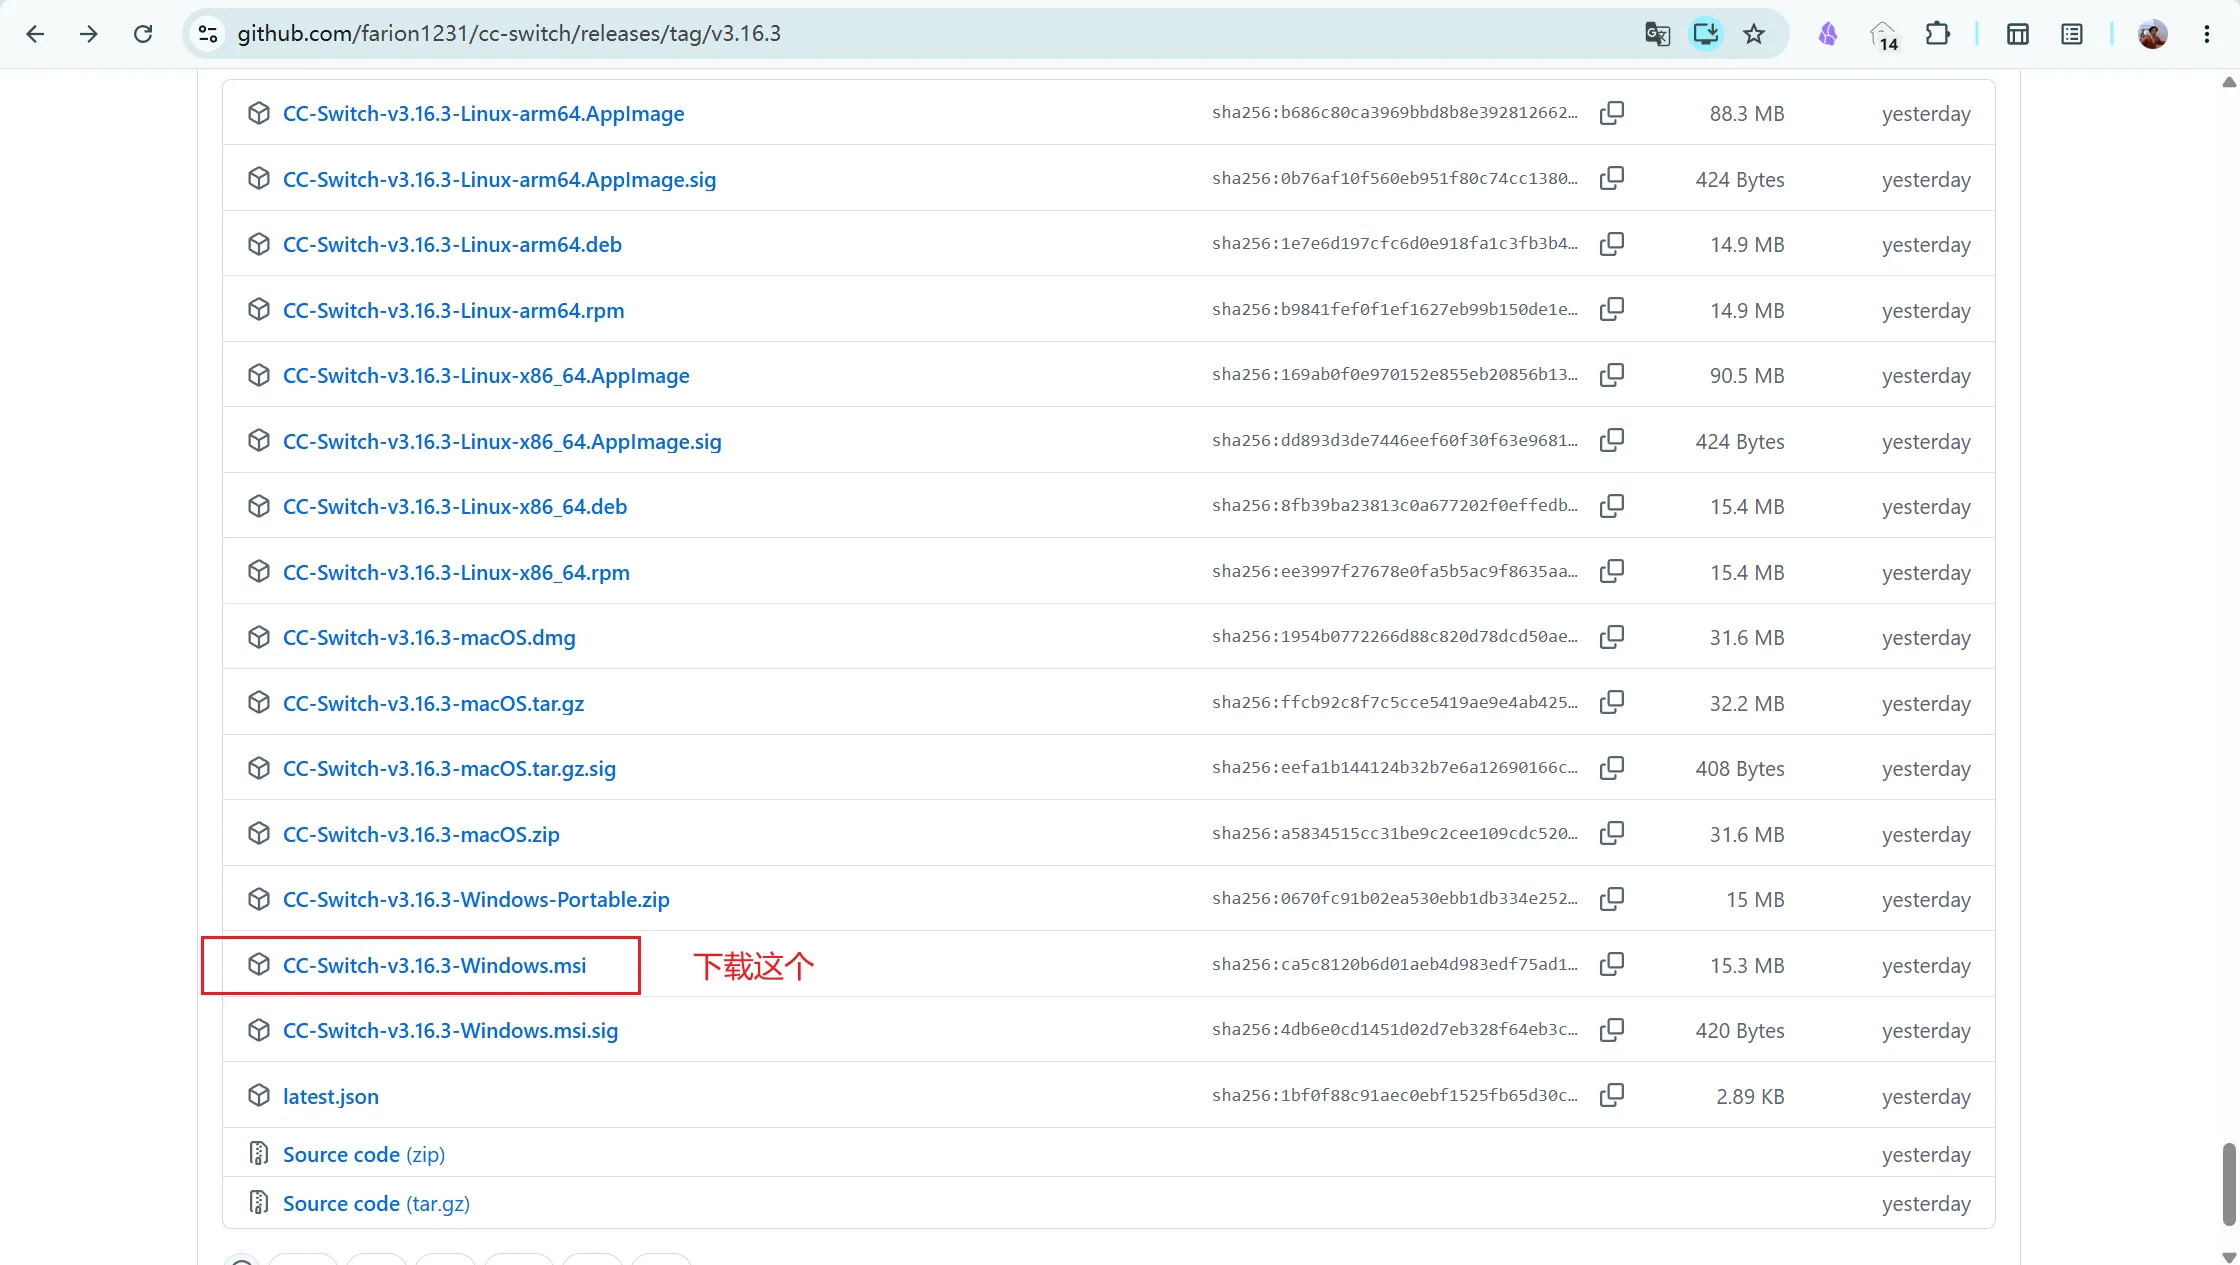Copy the sha256 for Linux-arm64.AppImage.sig
Image resolution: width=2240 pixels, height=1265 pixels.
[x=1612, y=179]
